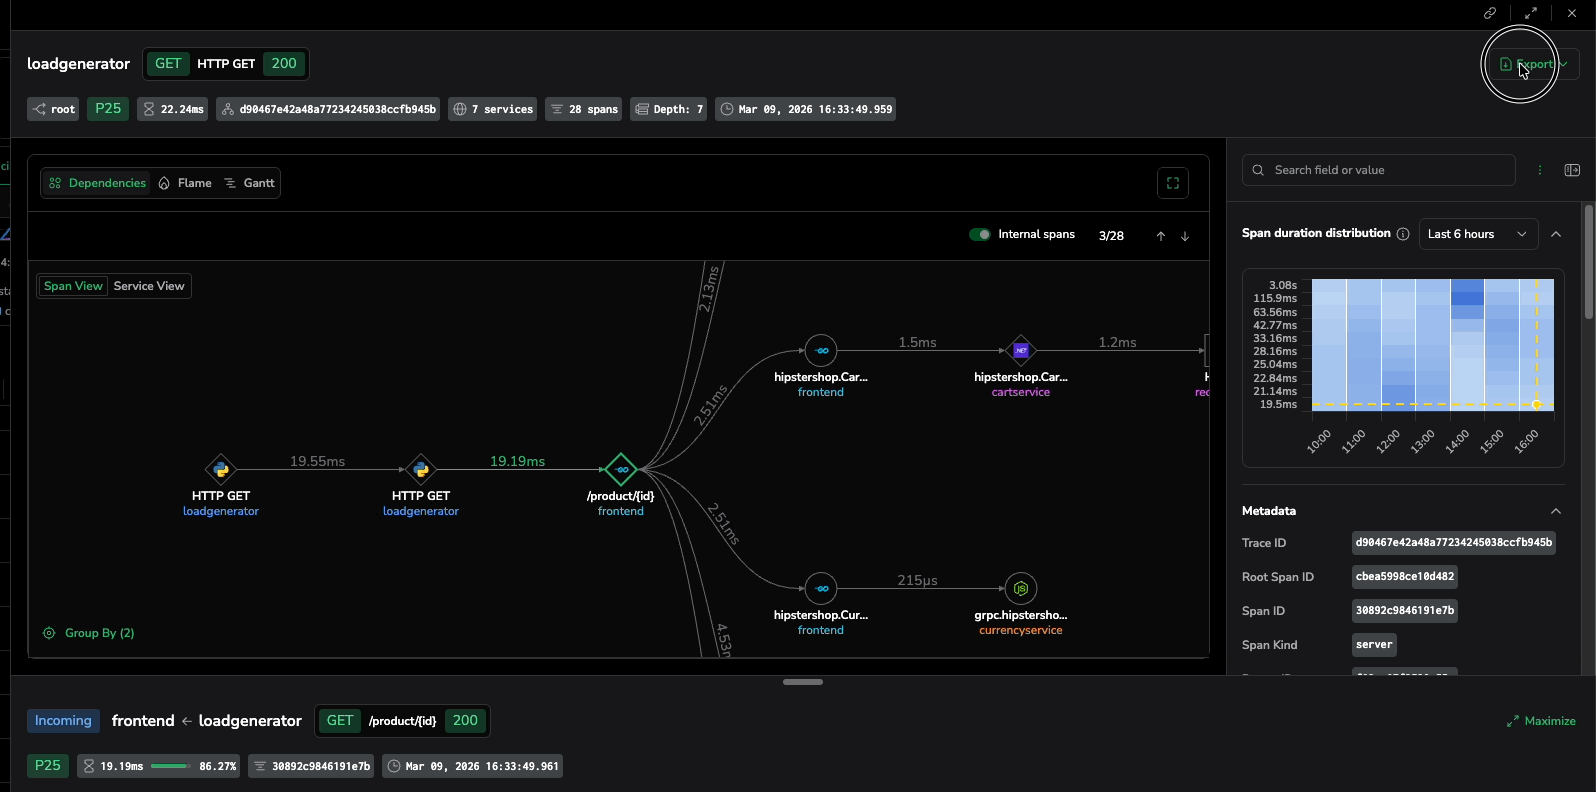This screenshot has height=792, width=1596.
Task: Click the Export button
Action: point(1525,64)
